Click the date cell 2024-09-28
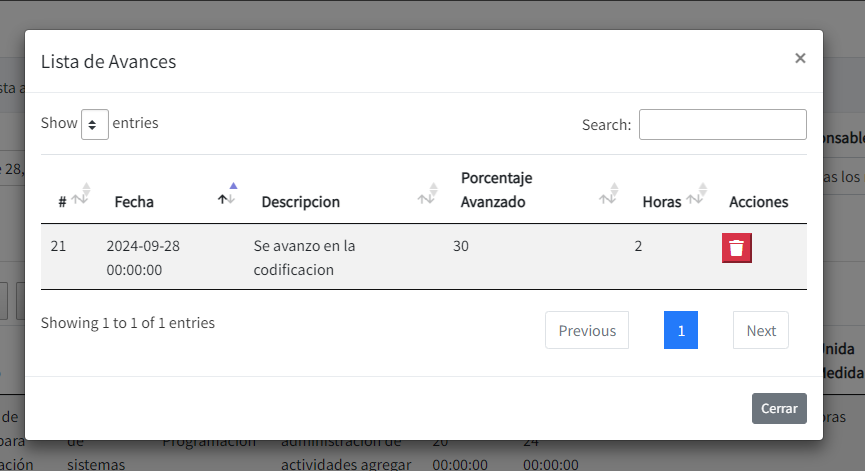 coord(143,246)
